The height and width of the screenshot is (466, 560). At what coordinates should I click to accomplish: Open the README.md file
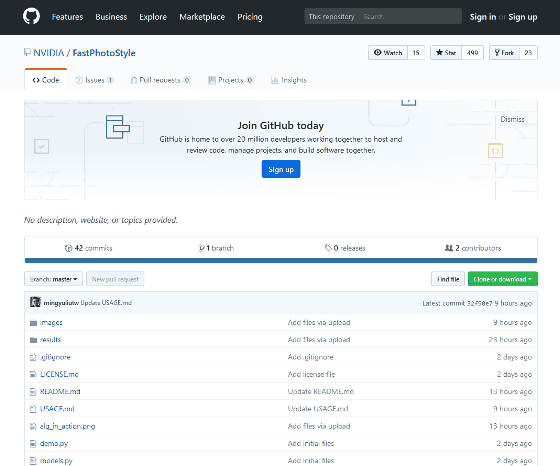(60, 392)
